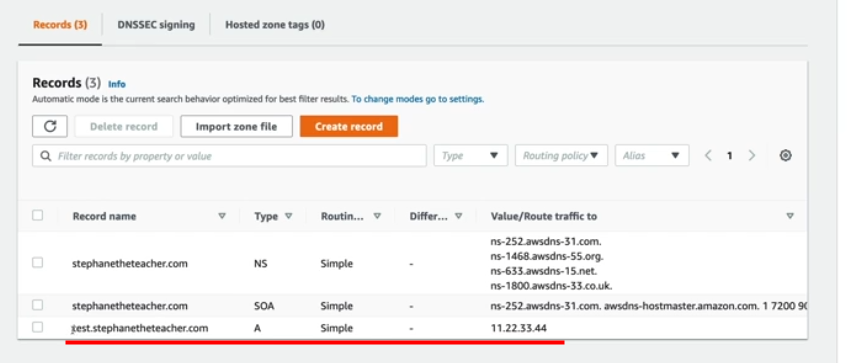Follow the 'To change modes go to settings' link
The width and height of the screenshot is (850, 363).
(417, 99)
